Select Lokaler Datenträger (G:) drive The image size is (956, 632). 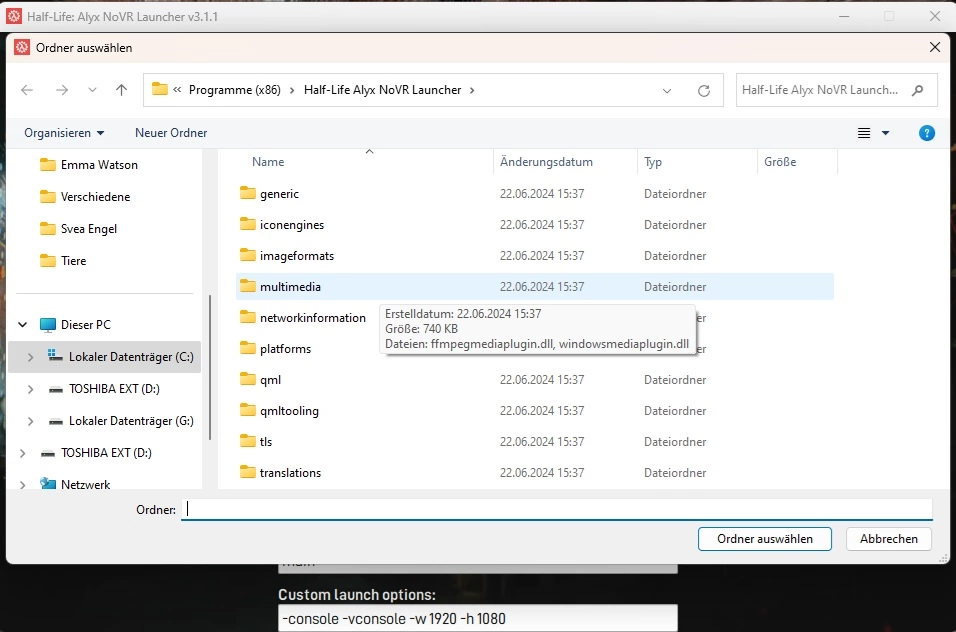(130, 421)
